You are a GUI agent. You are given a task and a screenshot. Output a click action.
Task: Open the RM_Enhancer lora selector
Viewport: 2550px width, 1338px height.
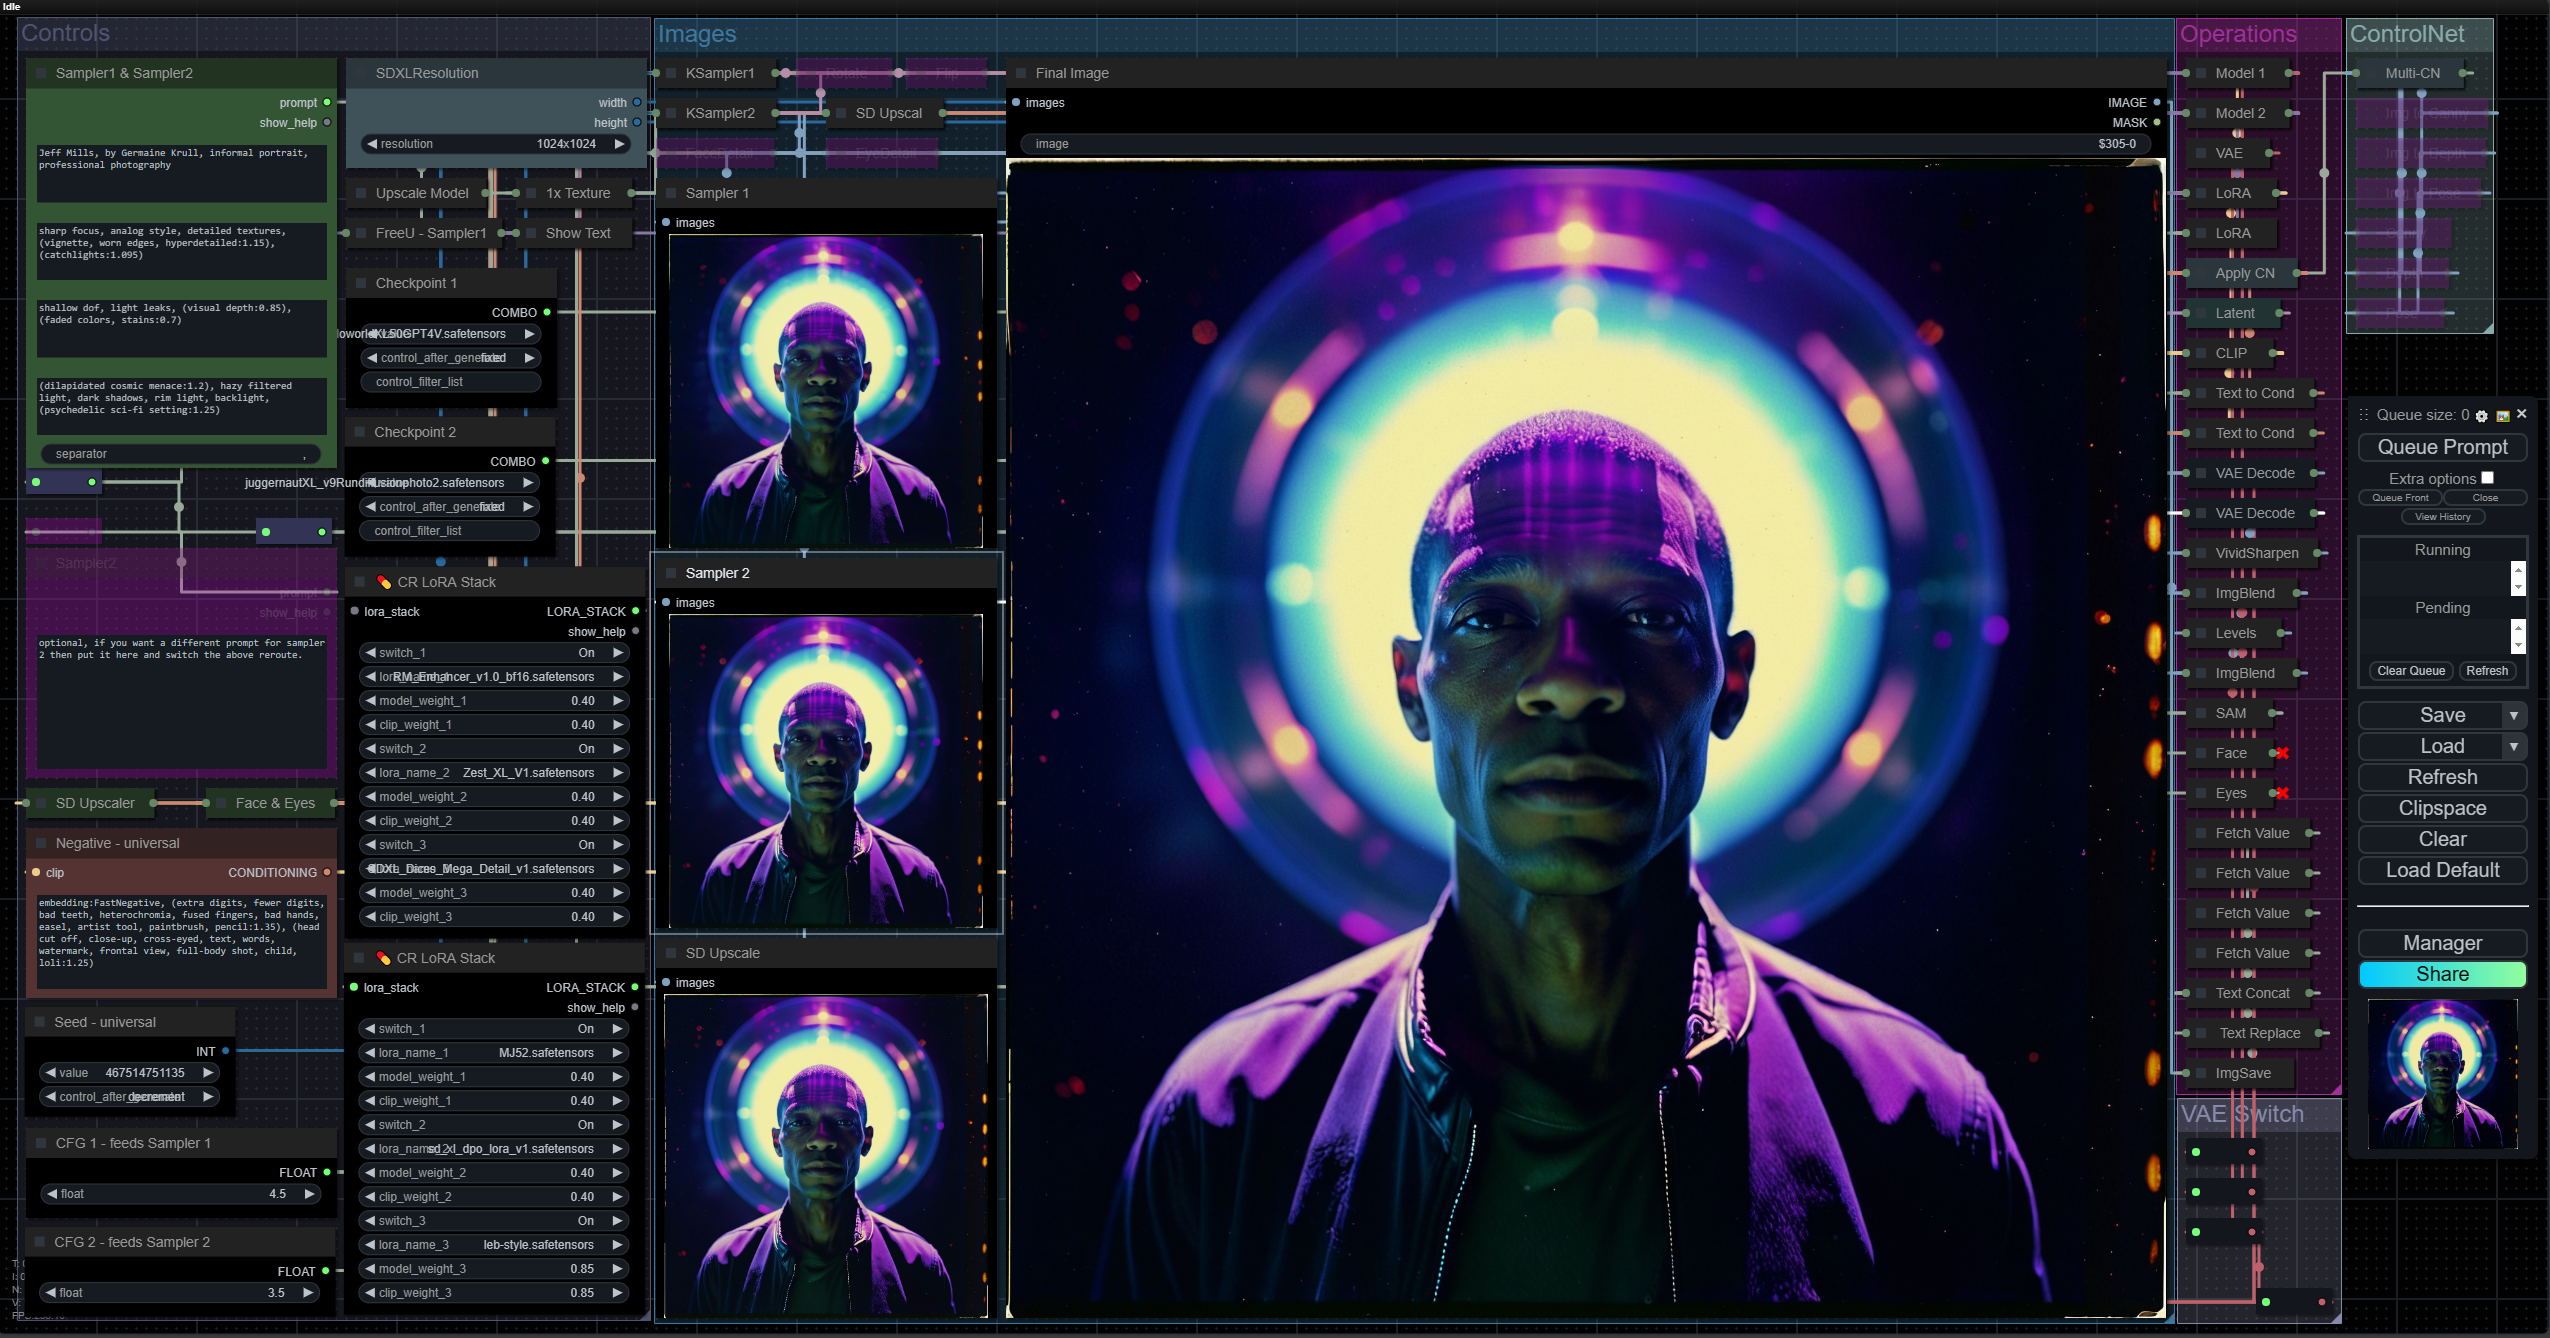pos(495,677)
